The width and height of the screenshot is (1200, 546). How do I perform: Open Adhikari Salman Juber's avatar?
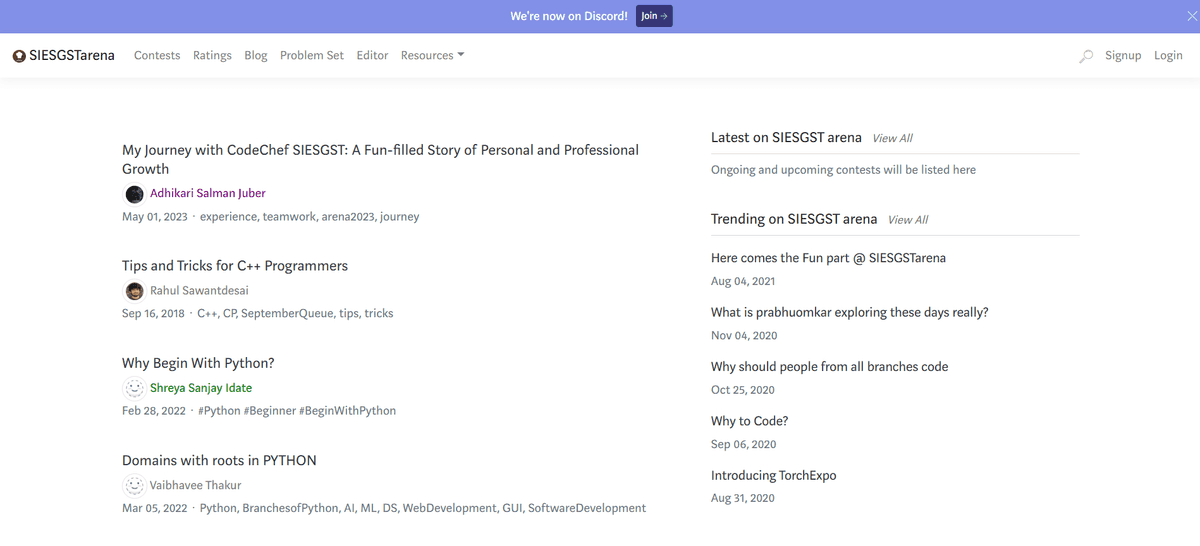(x=134, y=194)
